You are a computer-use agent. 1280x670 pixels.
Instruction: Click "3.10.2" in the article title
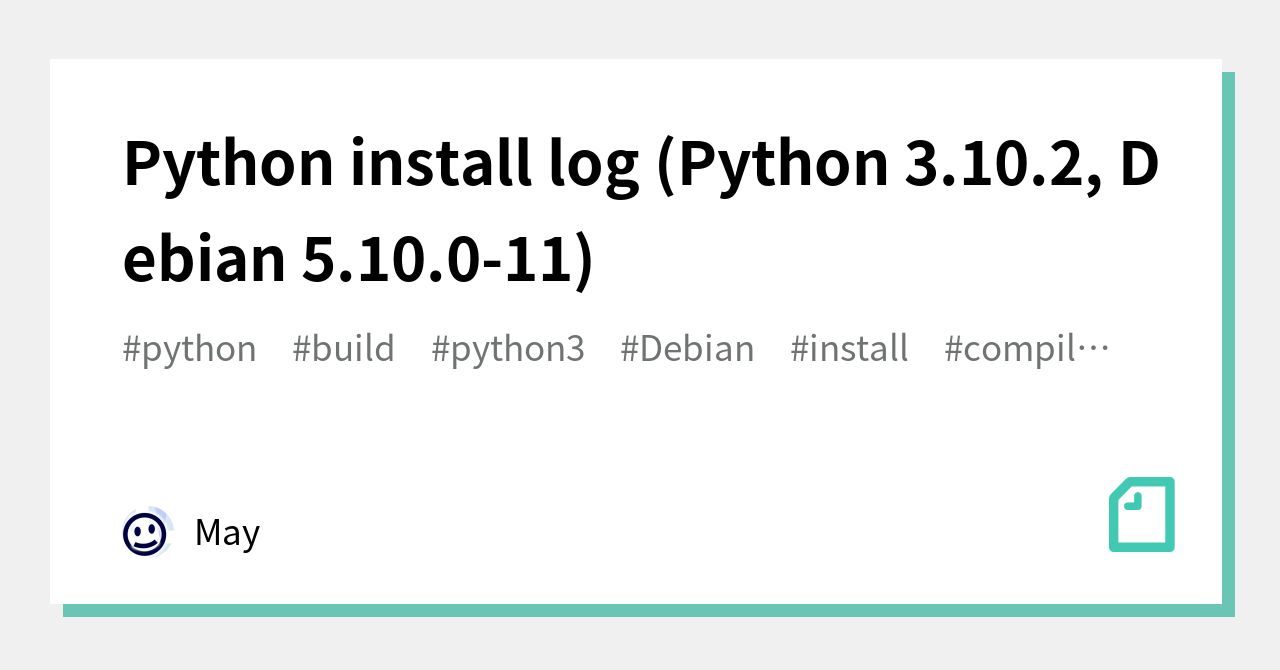(1002, 164)
